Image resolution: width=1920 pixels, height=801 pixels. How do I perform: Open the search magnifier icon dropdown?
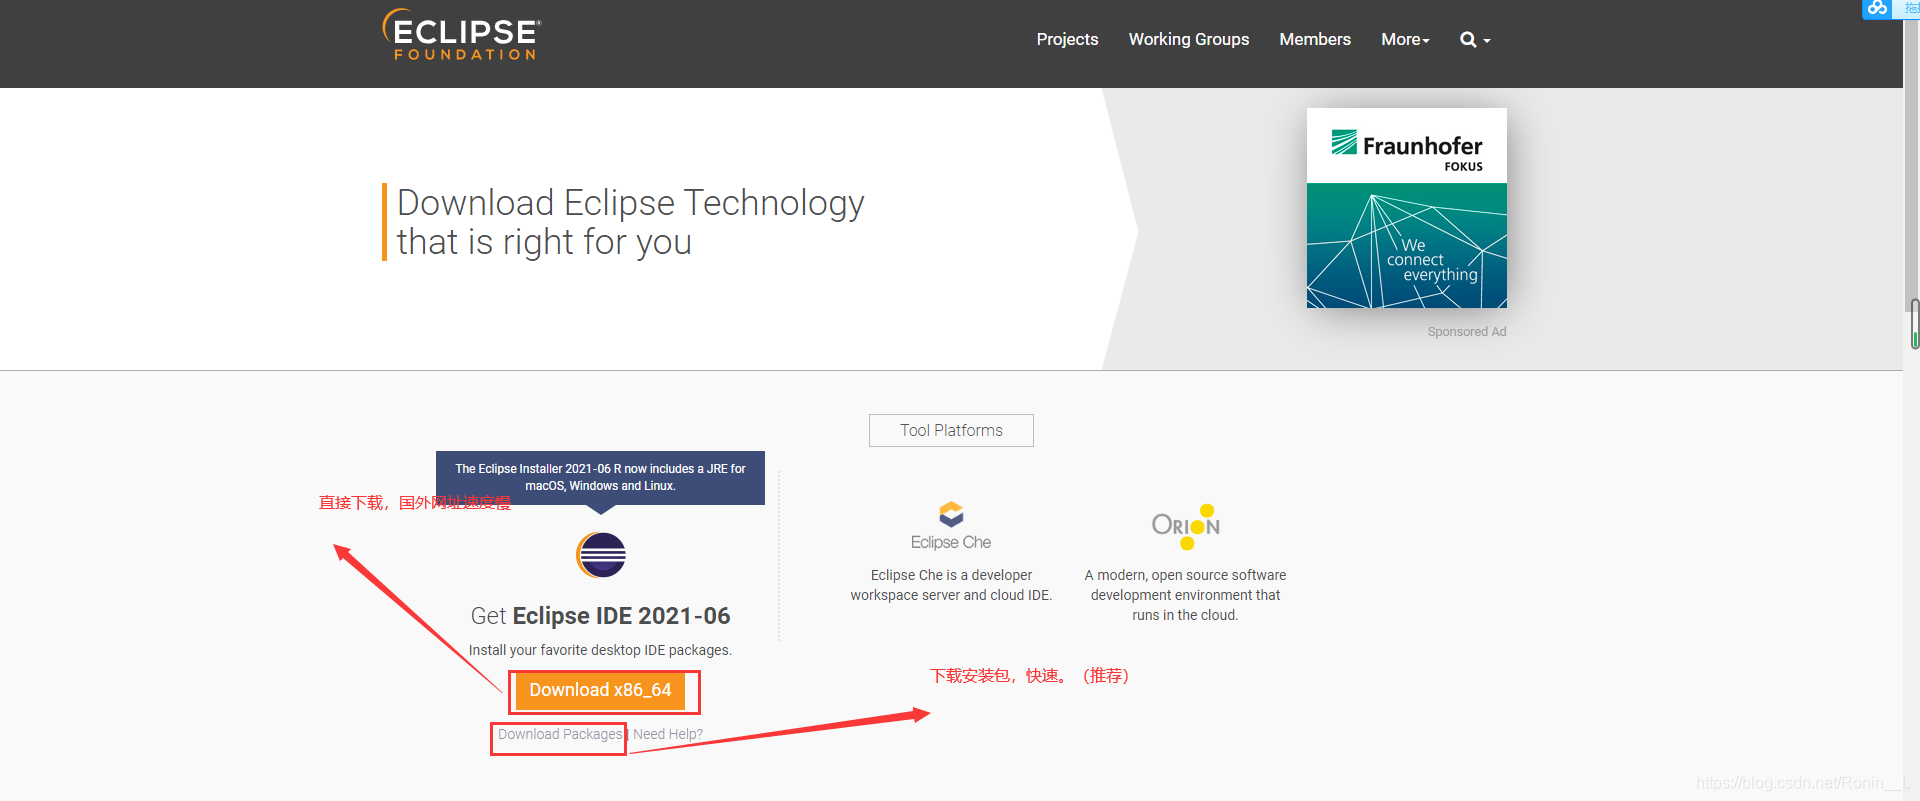[x=1475, y=40]
